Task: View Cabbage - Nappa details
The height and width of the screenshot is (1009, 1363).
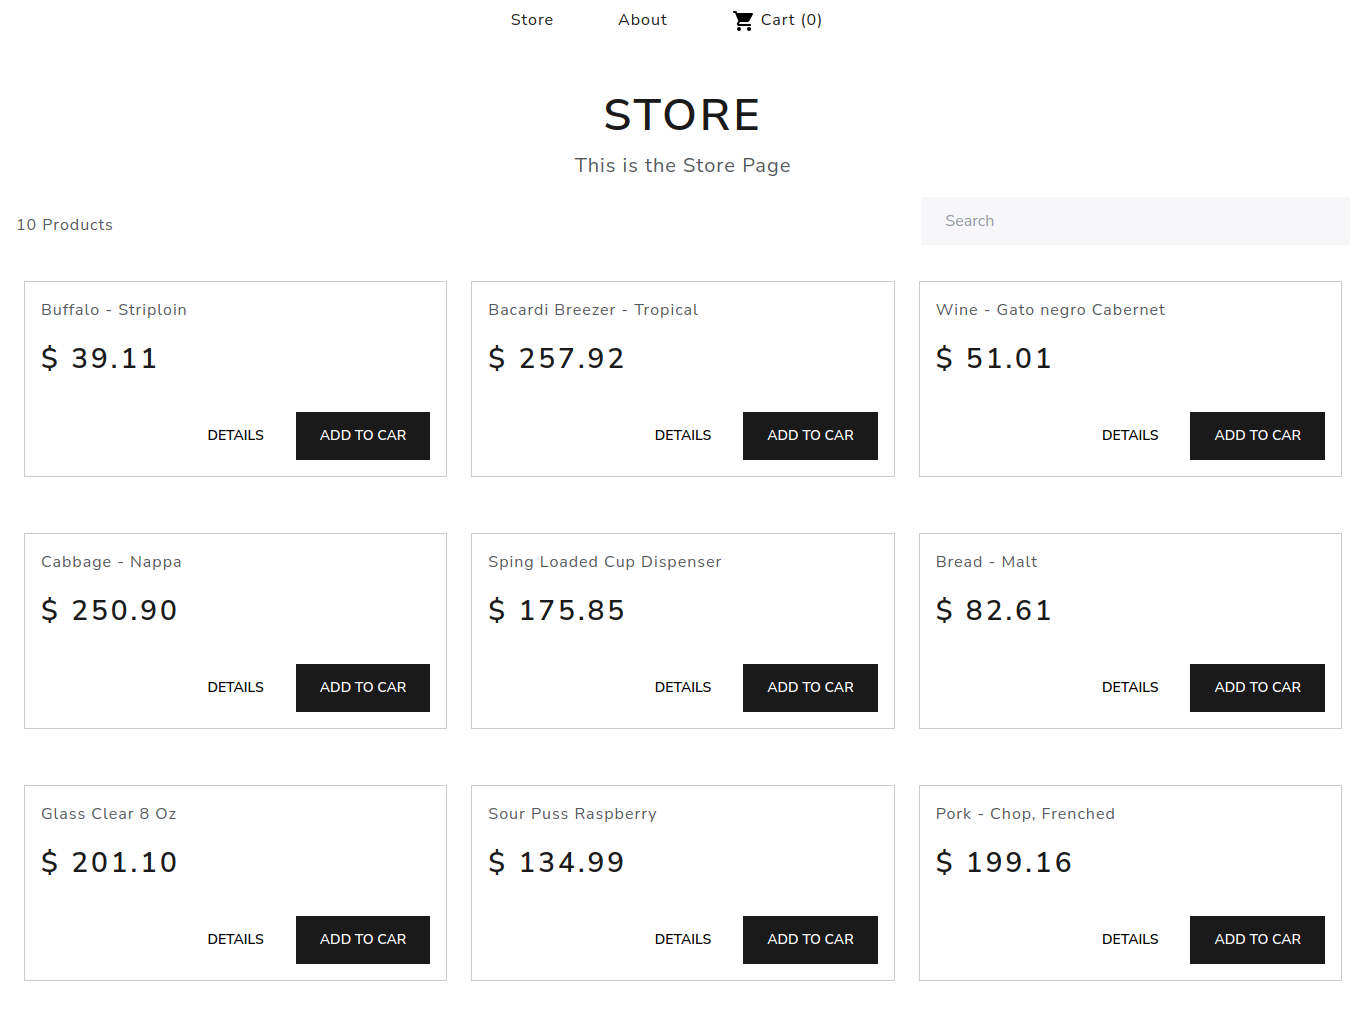Action: click(x=236, y=688)
